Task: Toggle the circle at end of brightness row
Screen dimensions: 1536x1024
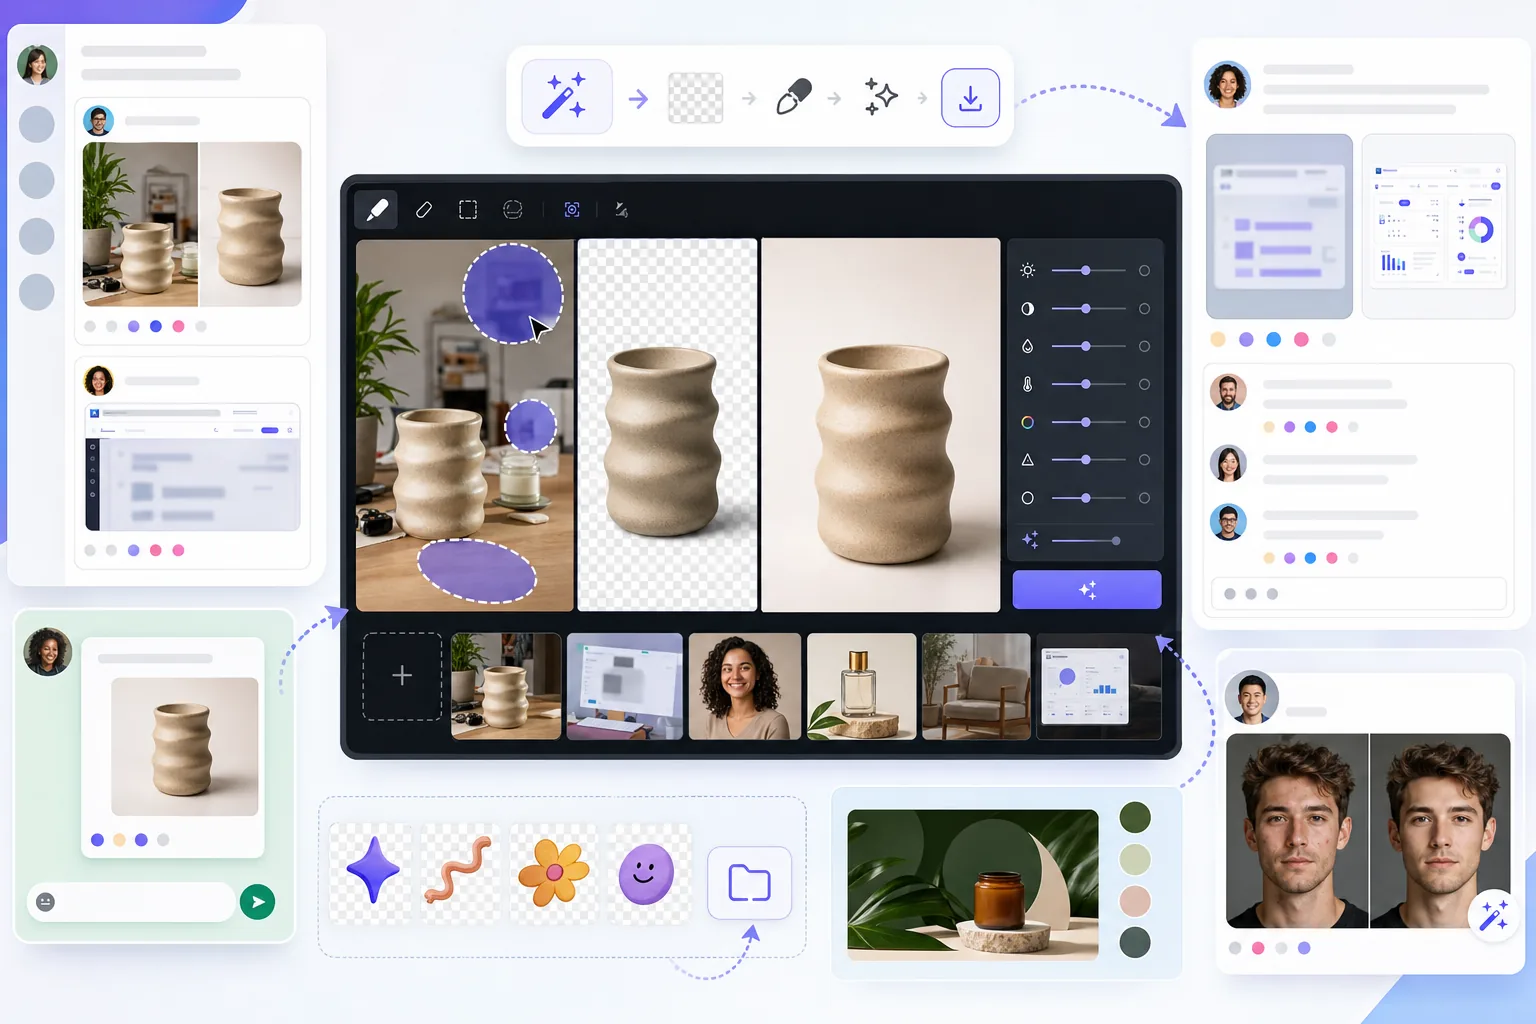Action: click(x=1144, y=271)
